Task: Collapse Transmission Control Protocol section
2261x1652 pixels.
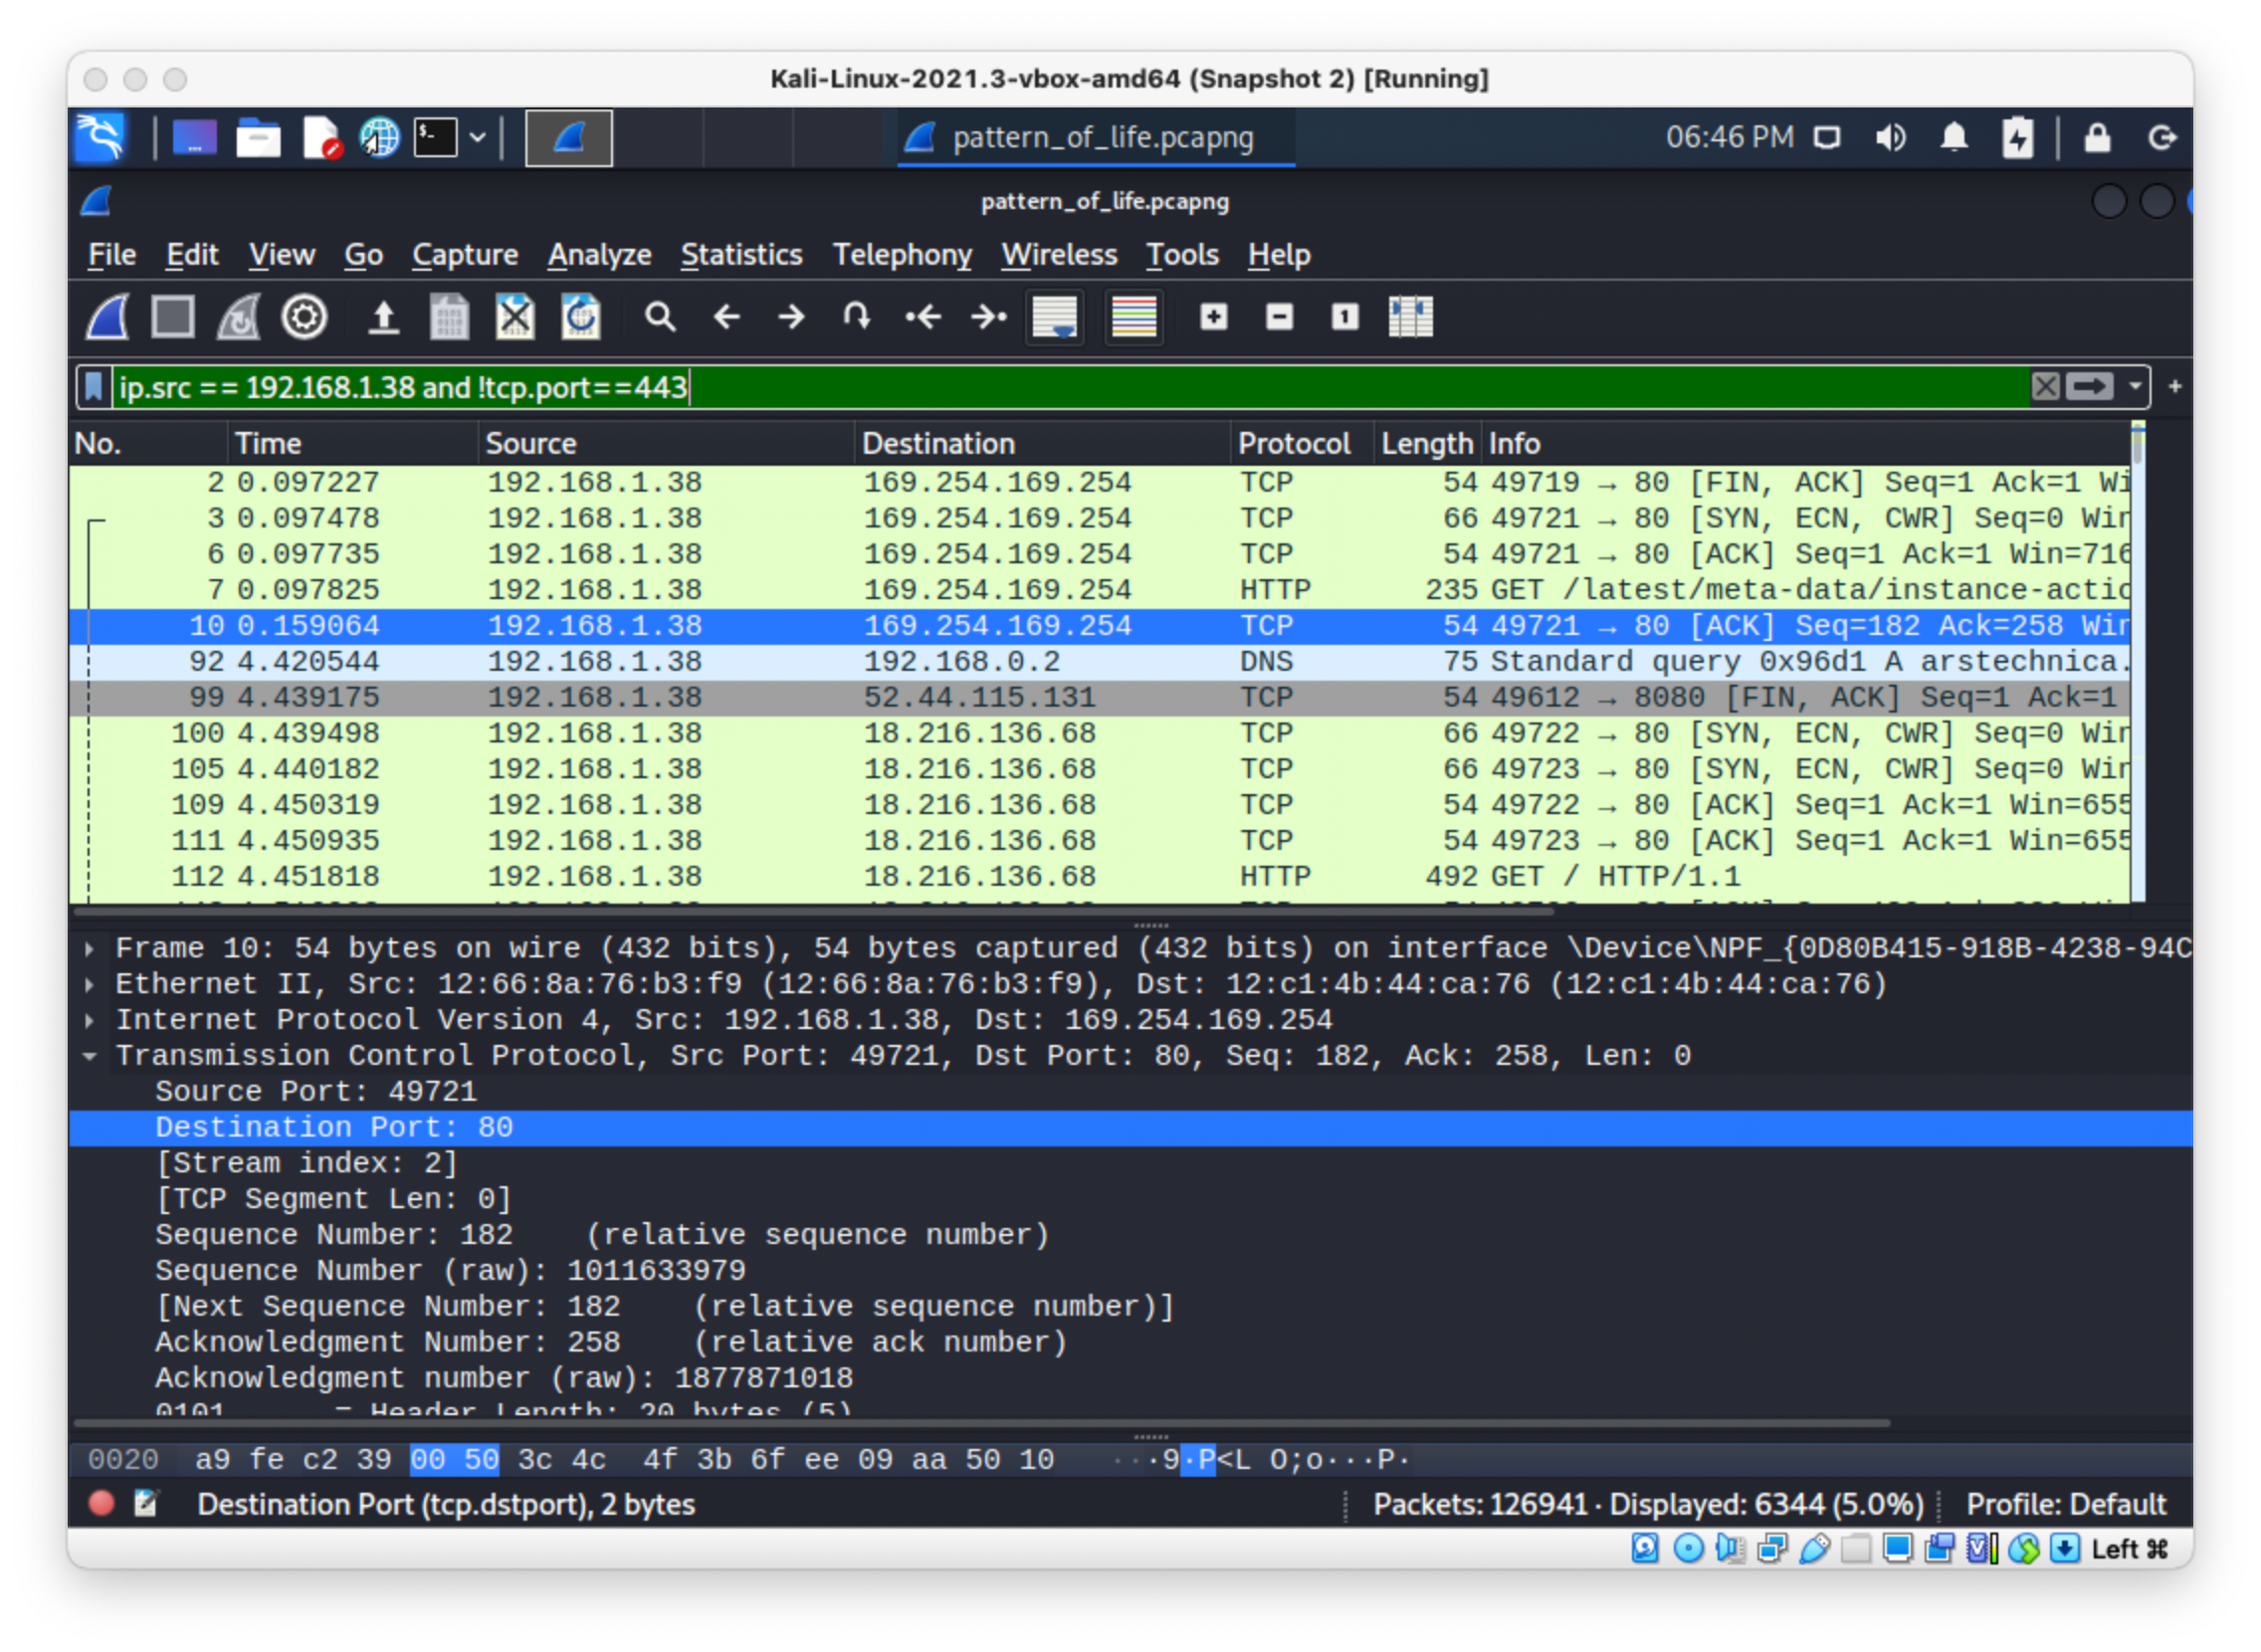Action: (x=90, y=1057)
